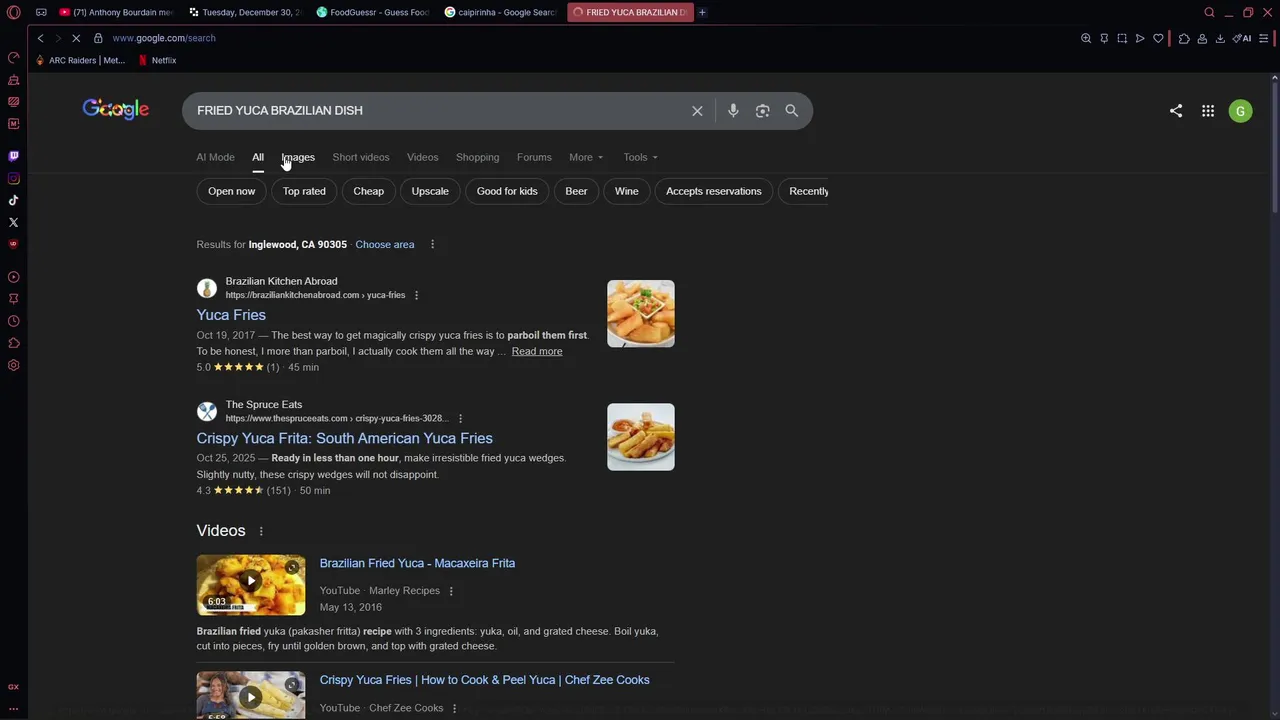The image size is (1280, 720).
Task: Open Videos section three-dot menu
Action: (x=261, y=532)
